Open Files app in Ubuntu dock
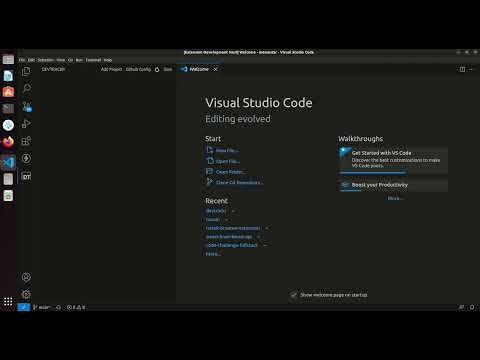This screenshot has height=360, width=480. pyautogui.click(x=8, y=60)
